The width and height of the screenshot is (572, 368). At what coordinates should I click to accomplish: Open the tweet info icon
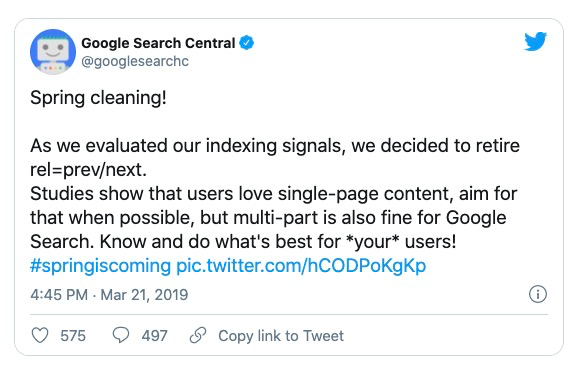(538, 294)
